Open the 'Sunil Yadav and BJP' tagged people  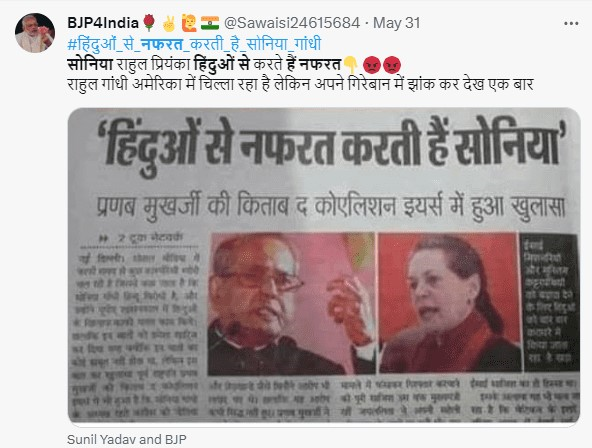[x=126, y=440]
